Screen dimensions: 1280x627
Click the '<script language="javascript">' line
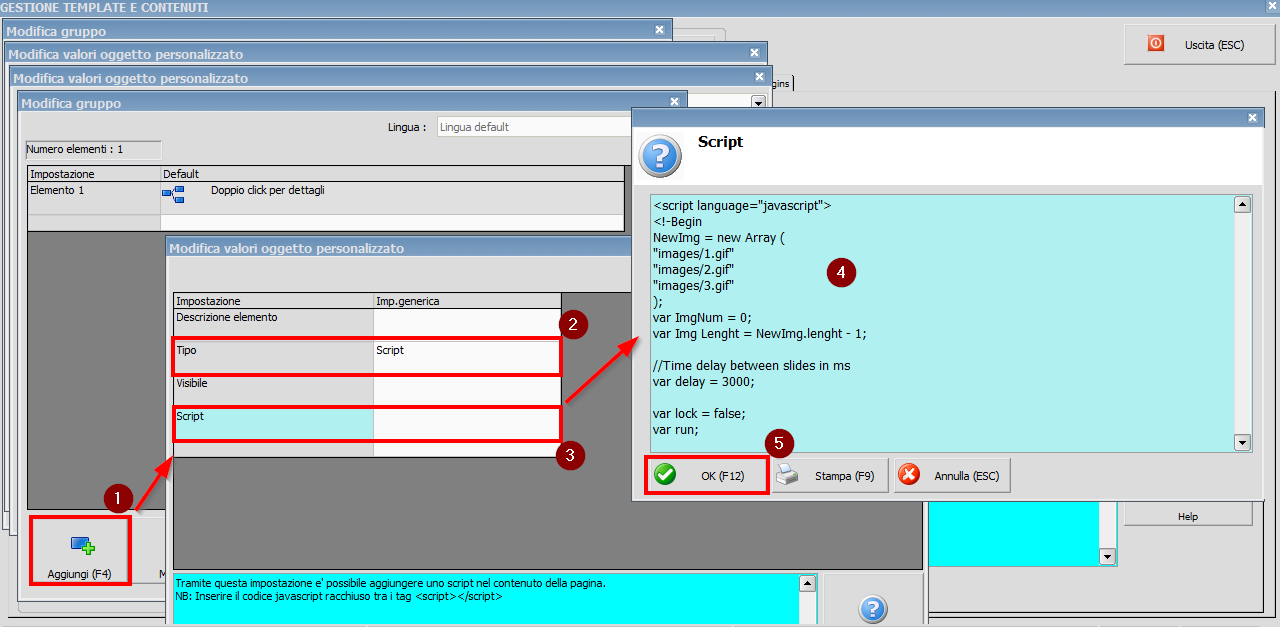742,206
